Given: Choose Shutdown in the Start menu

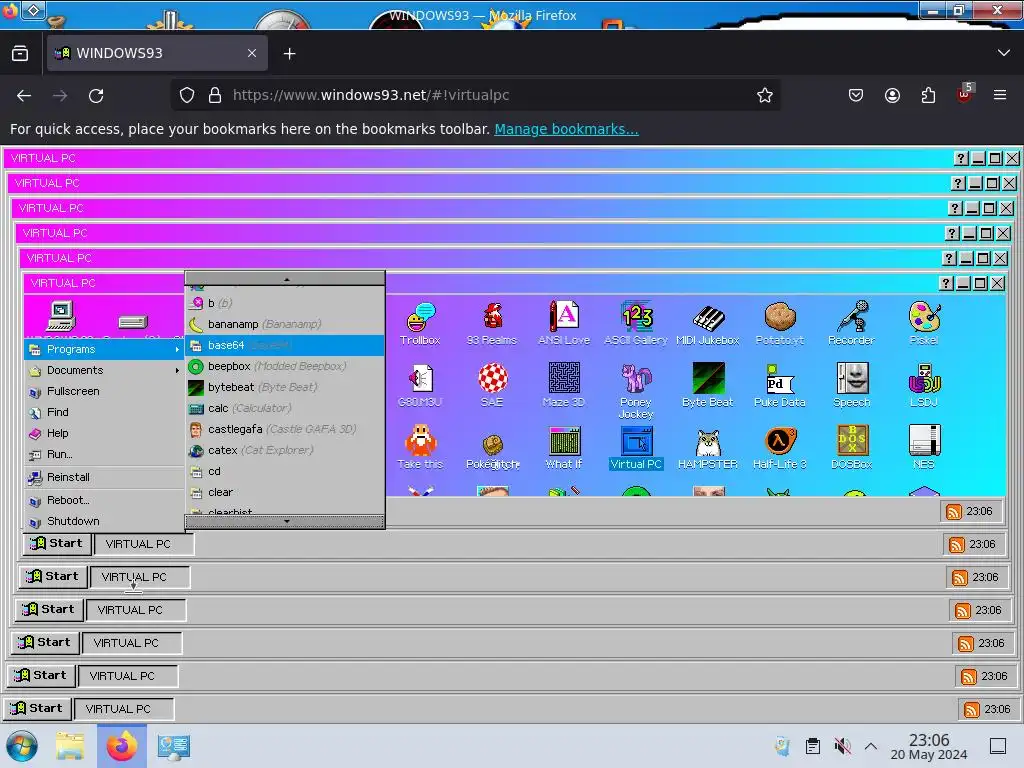Looking at the screenshot, I should [104, 521].
